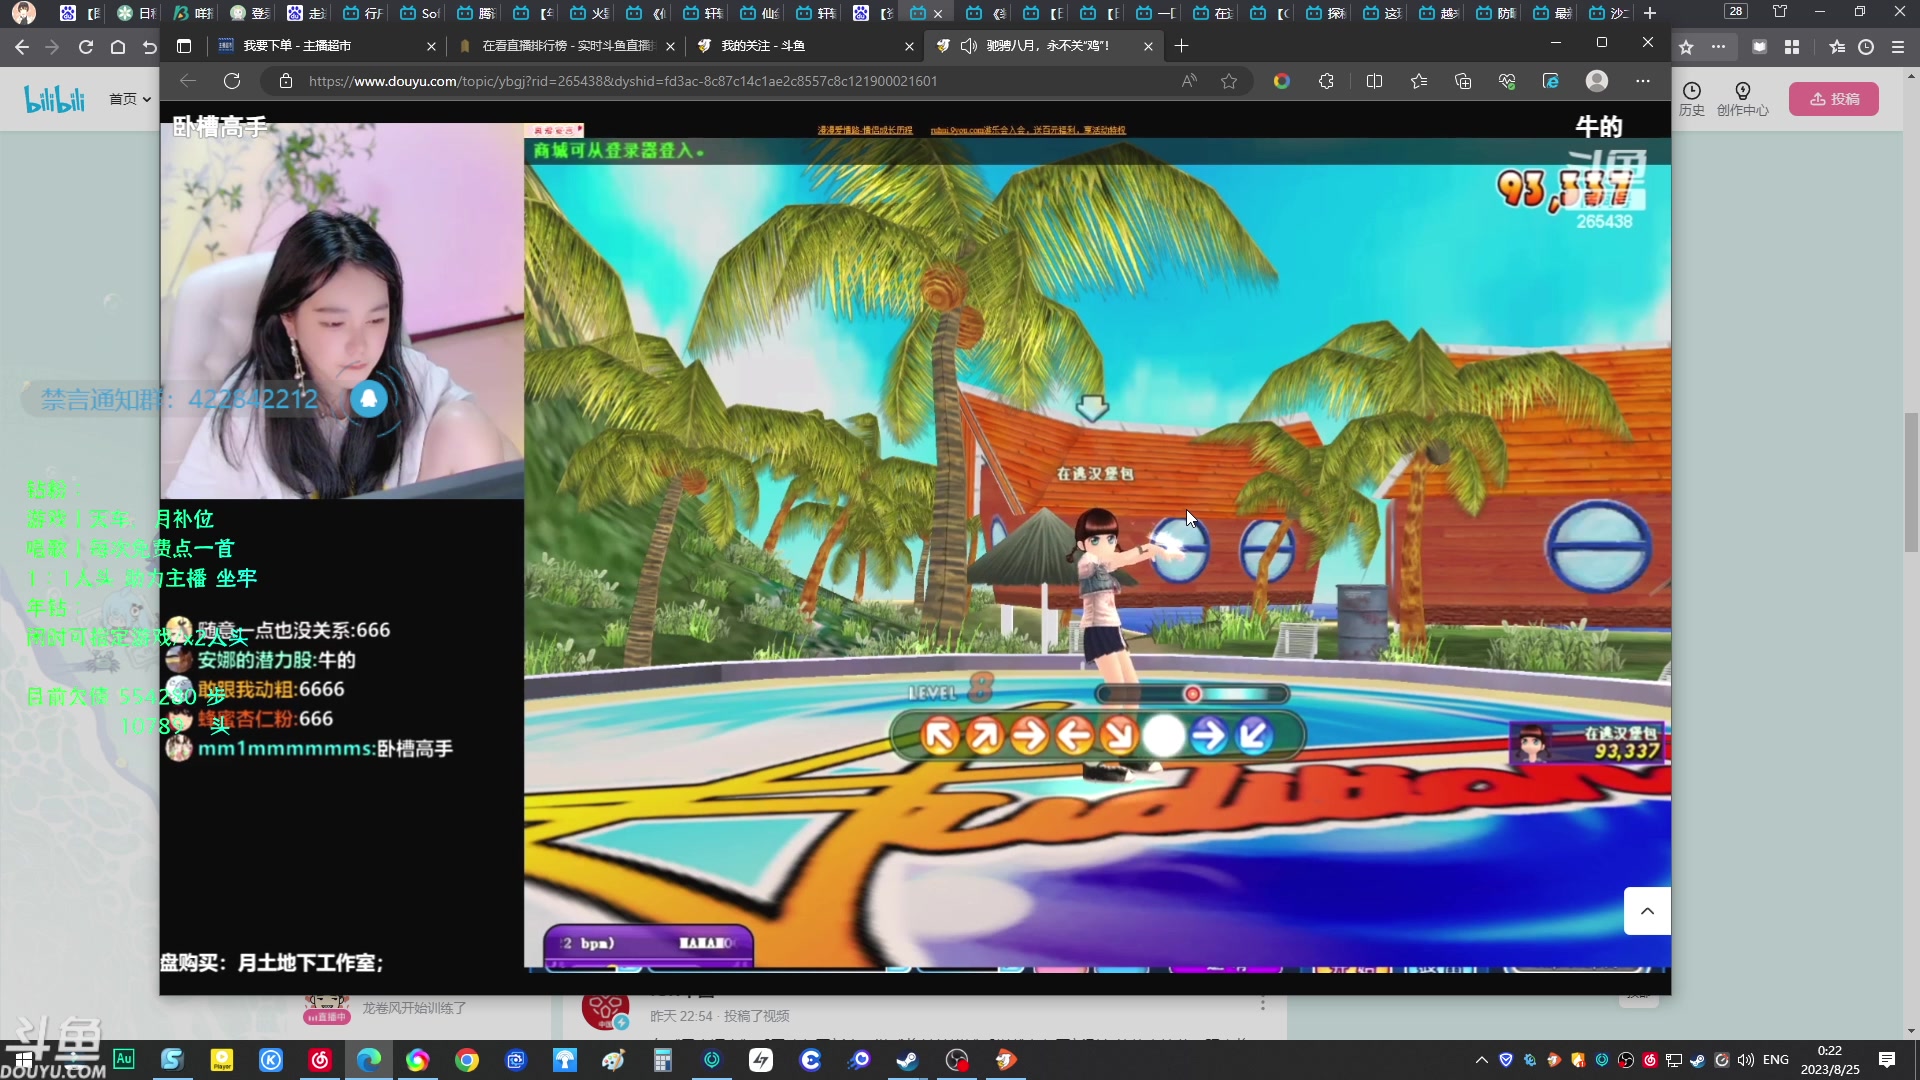Click the back arrow in Edge toolbar

187,81
